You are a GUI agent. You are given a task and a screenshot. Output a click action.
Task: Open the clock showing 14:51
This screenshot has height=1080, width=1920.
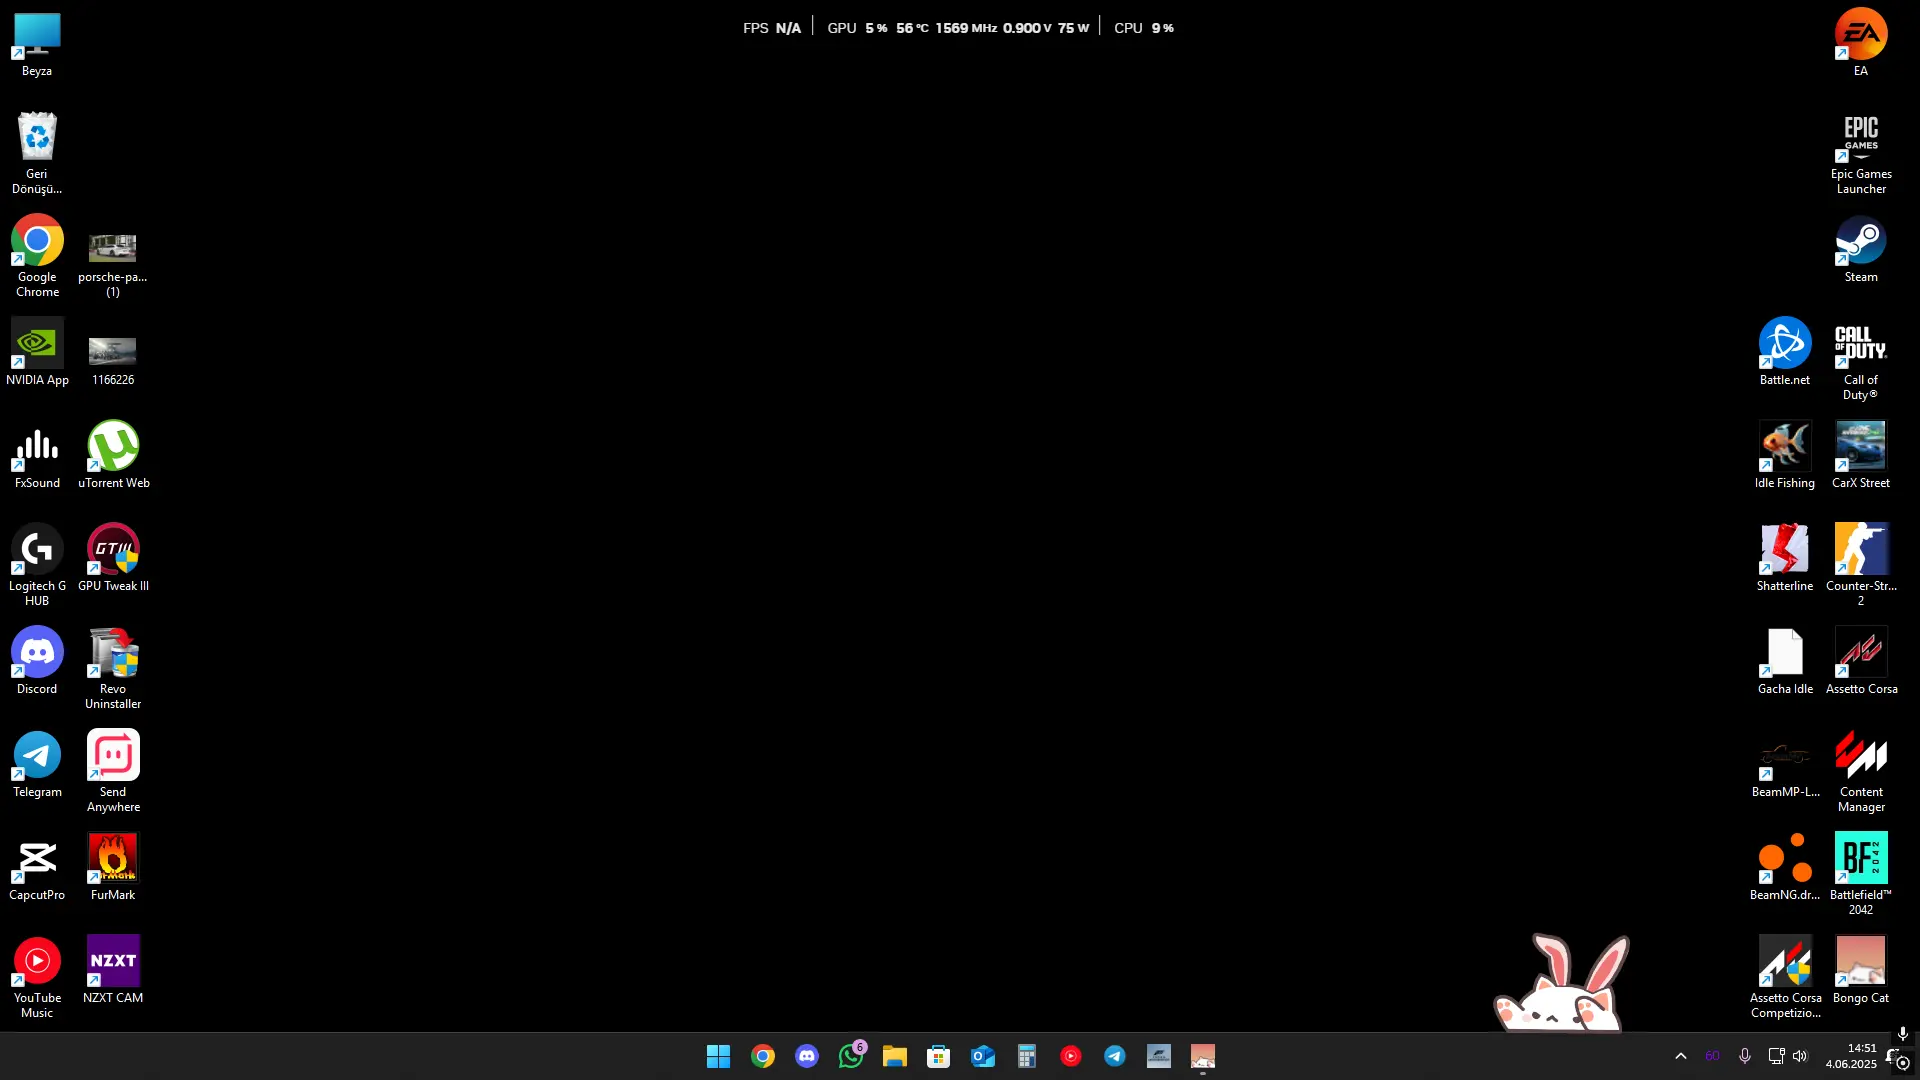click(x=1851, y=1056)
